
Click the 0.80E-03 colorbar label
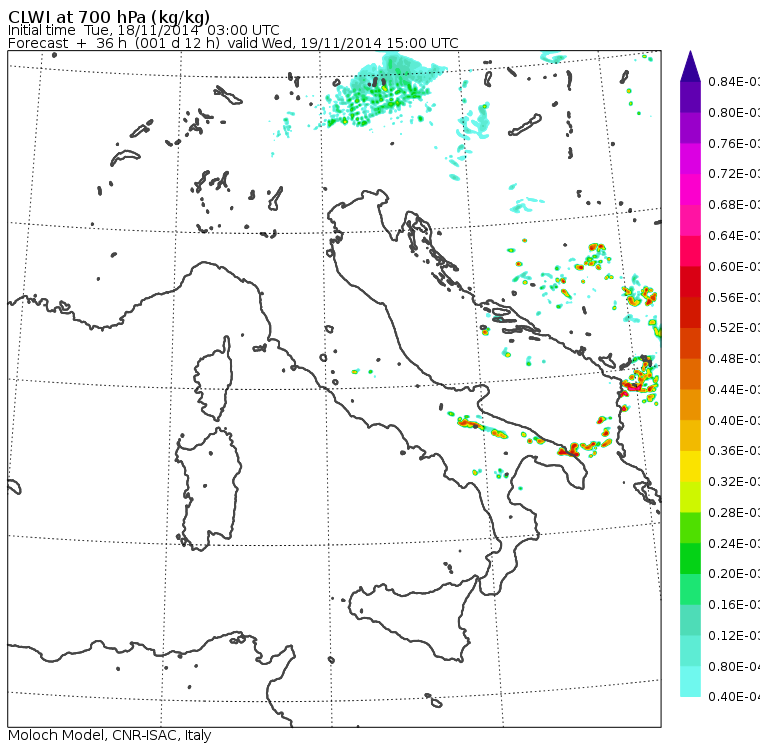tap(734, 112)
